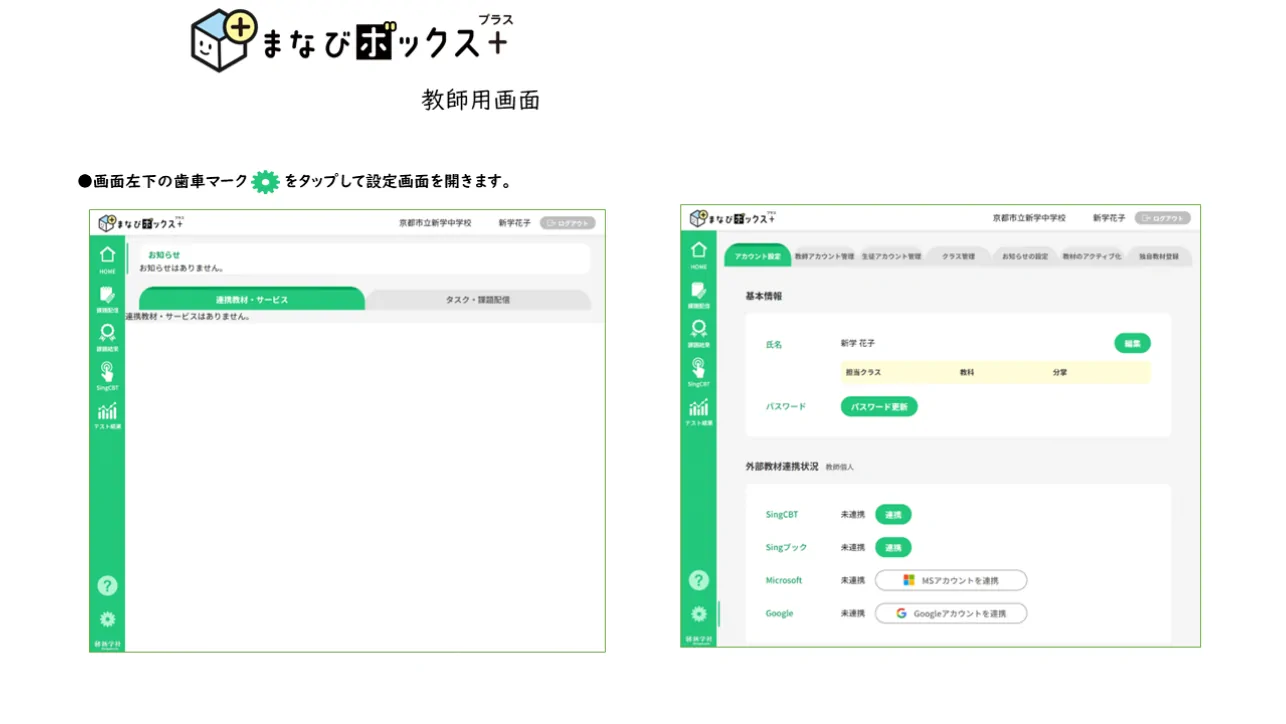Viewport: 1286px width, 724px height.
Task: Click the help icon in right settings screenshot
Action: pyautogui.click(x=698, y=580)
